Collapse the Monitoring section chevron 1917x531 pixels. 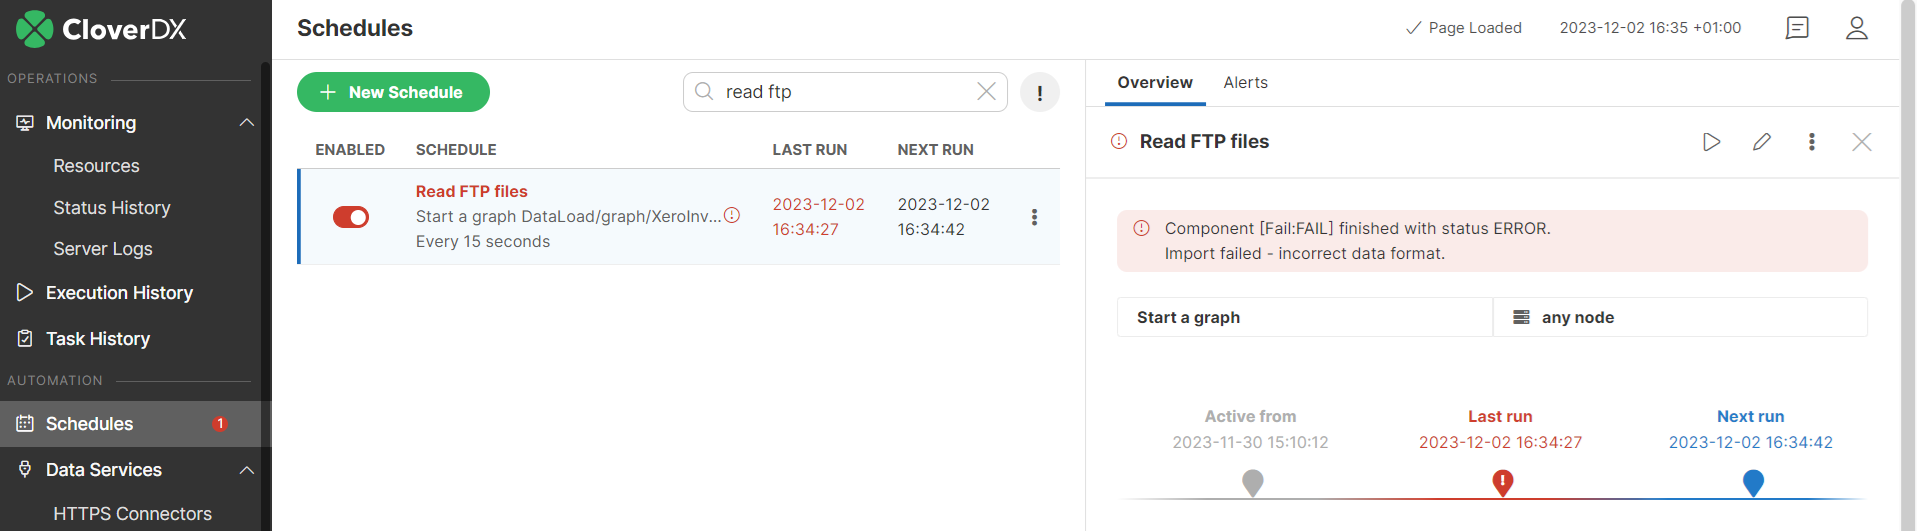[x=246, y=123]
